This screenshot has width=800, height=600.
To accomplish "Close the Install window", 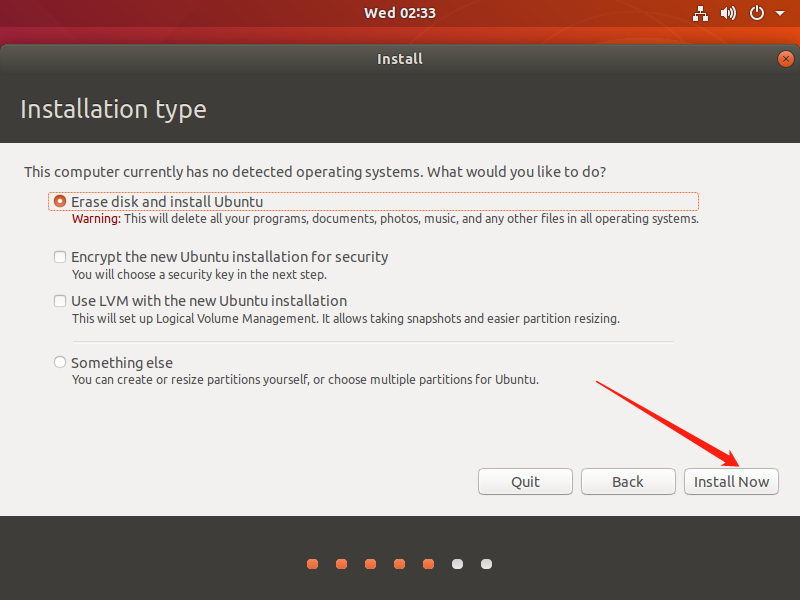I will [x=786, y=59].
